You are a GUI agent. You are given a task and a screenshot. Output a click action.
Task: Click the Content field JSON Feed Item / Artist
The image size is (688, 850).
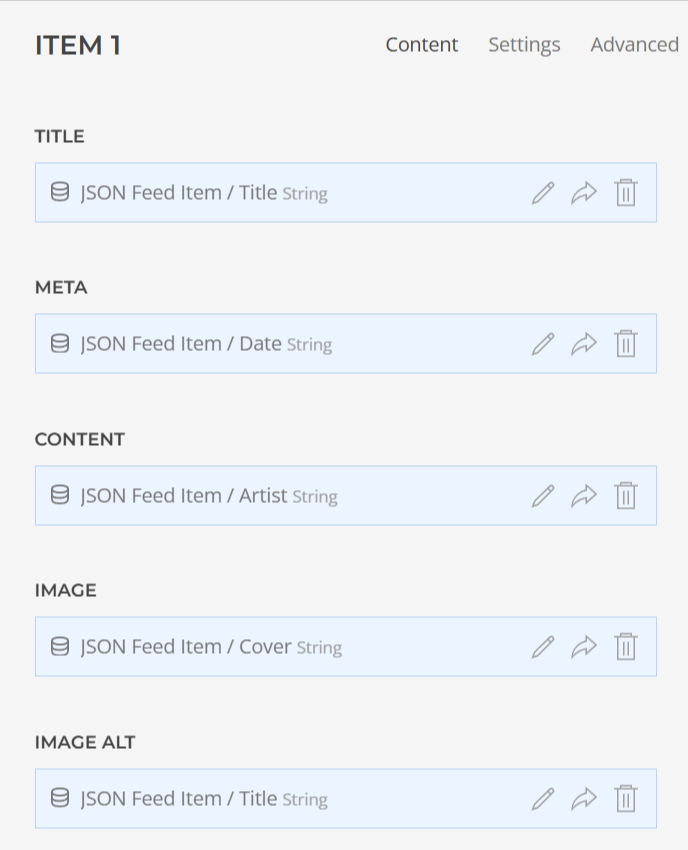pyautogui.click(x=208, y=496)
